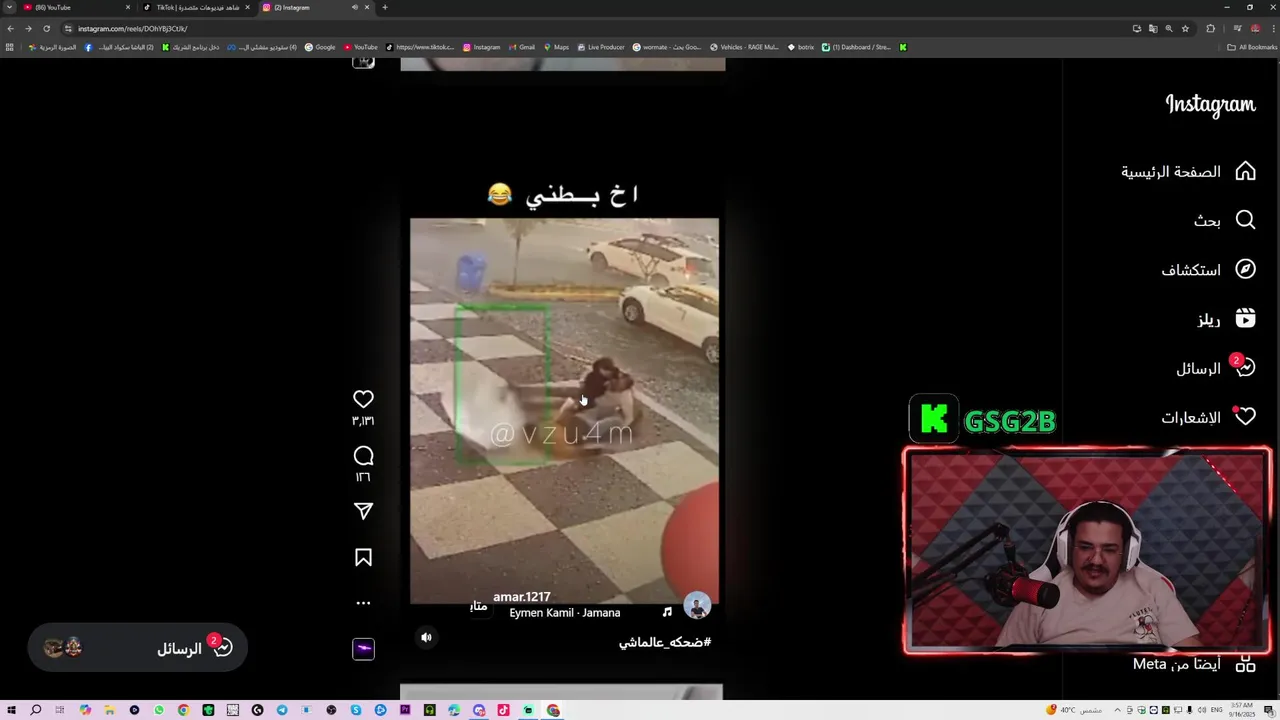The image size is (1280, 720).
Task: Expand the tab search dropdown arrow
Action: [x=9, y=7]
